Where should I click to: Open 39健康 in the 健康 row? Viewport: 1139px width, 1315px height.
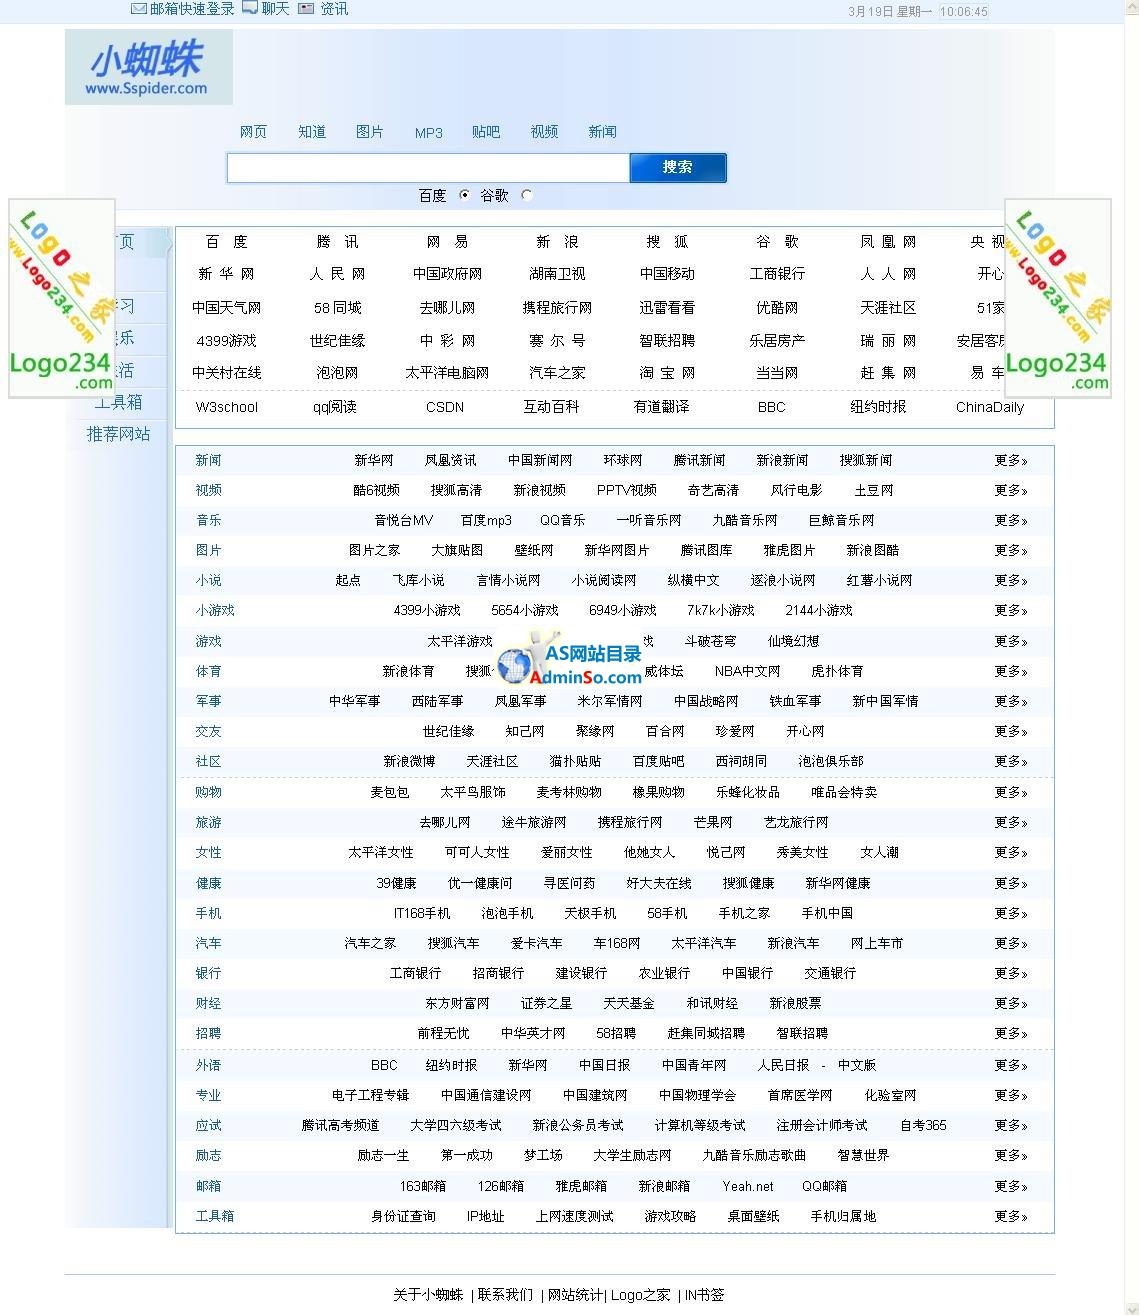click(396, 884)
